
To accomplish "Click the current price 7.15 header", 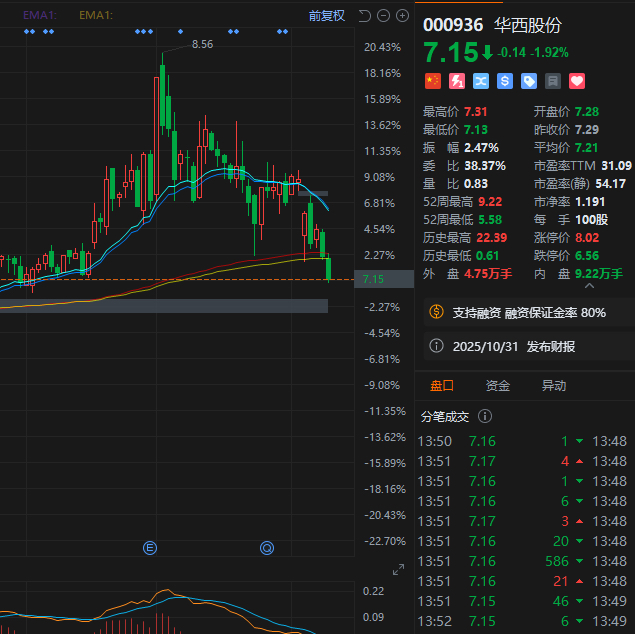I will pyautogui.click(x=451, y=53).
